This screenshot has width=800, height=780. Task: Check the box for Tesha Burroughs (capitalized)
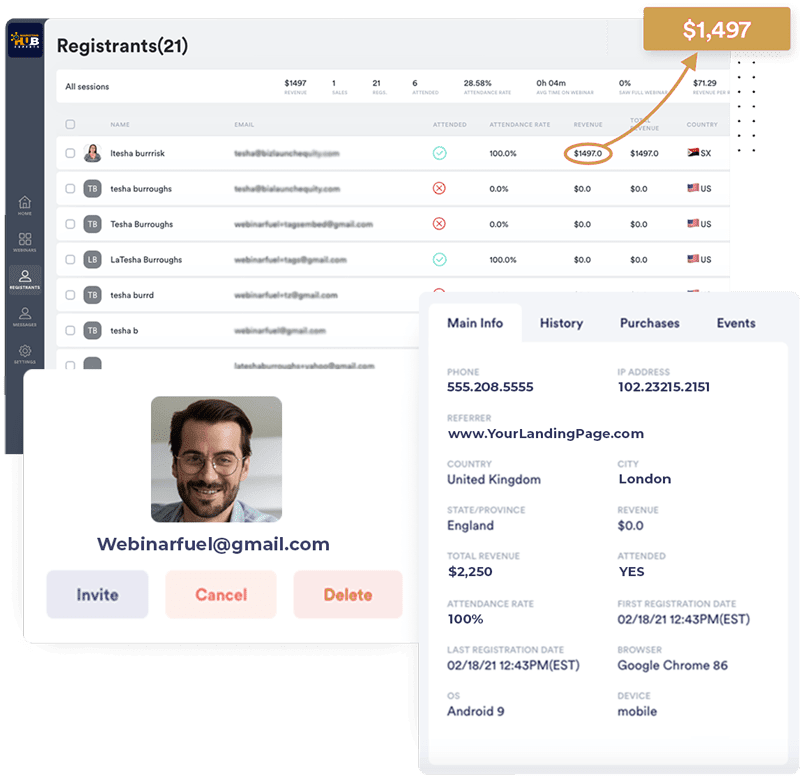point(70,224)
